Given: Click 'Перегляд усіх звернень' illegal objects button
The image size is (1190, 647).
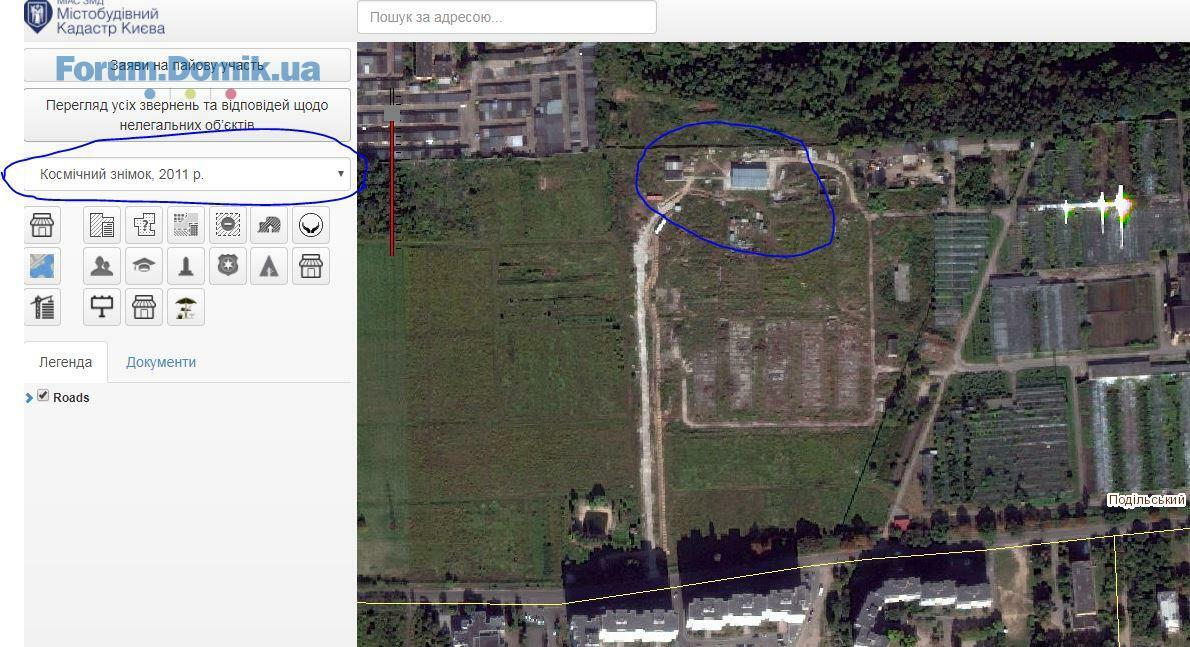Looking at the screenshot, I should pyautogui.click(x=187, y=115).
